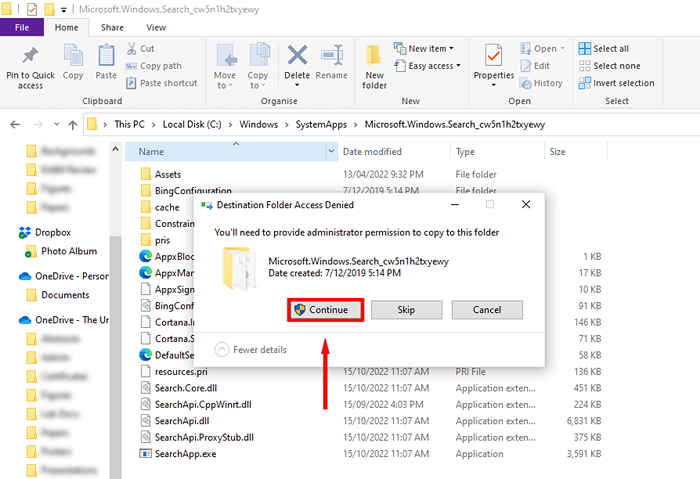Go back with the left arrow
The width and height of the screenshot is (700, 479).
click(x=15, y=125)
